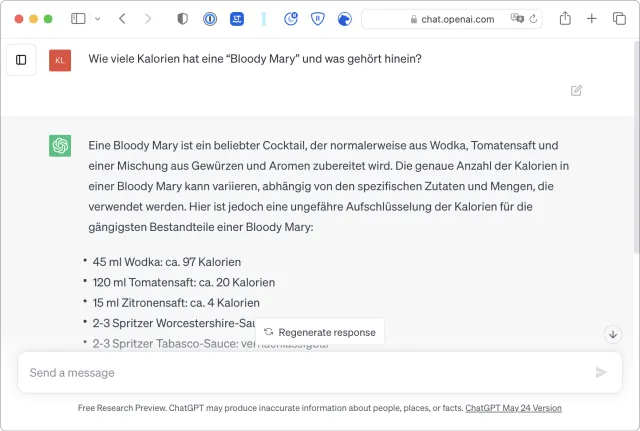Click the KL user avatar

coord(60,60)
